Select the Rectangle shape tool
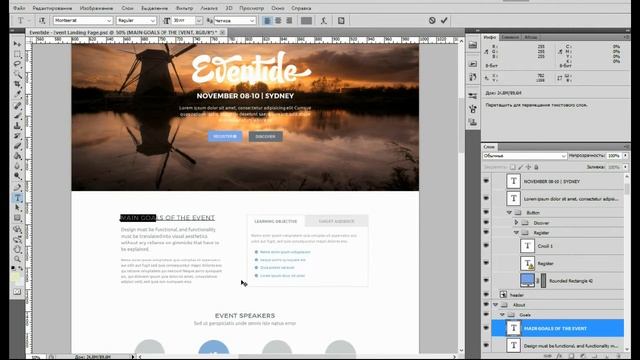Viewport: 640px width, 360px height. pos(17,218)
